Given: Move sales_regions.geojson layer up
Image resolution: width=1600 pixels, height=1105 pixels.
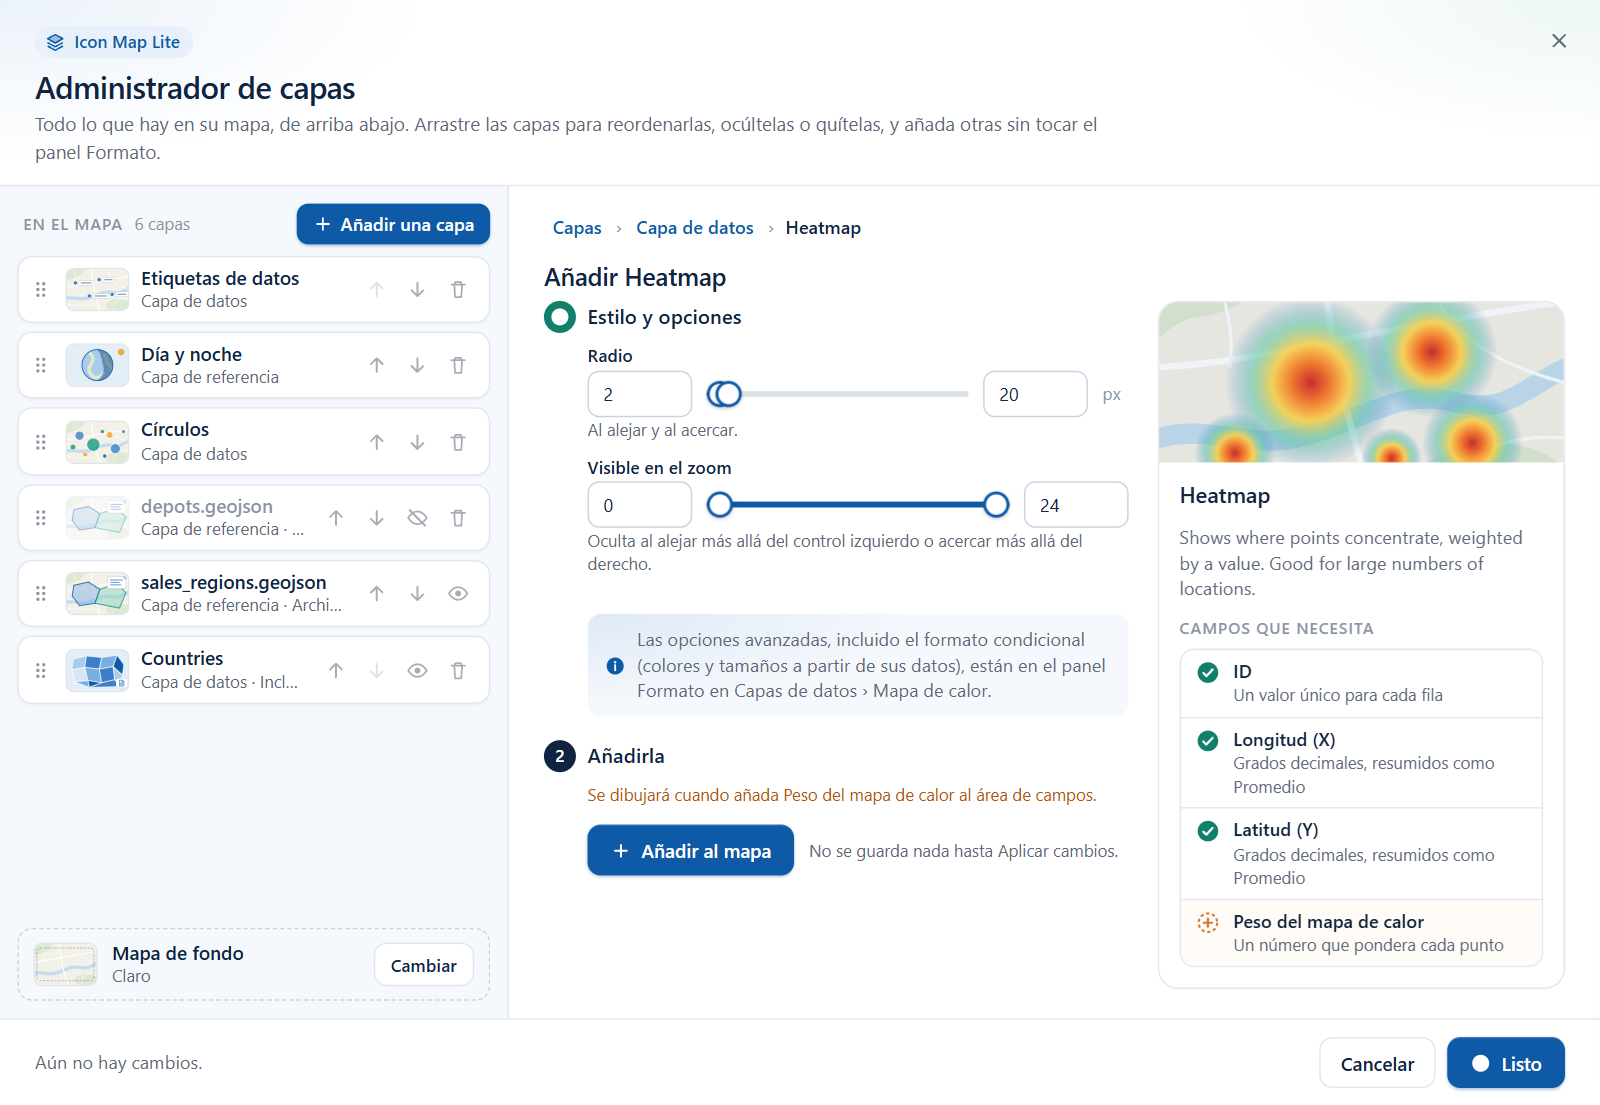Looking at the screenshot, I should [376, 594].
